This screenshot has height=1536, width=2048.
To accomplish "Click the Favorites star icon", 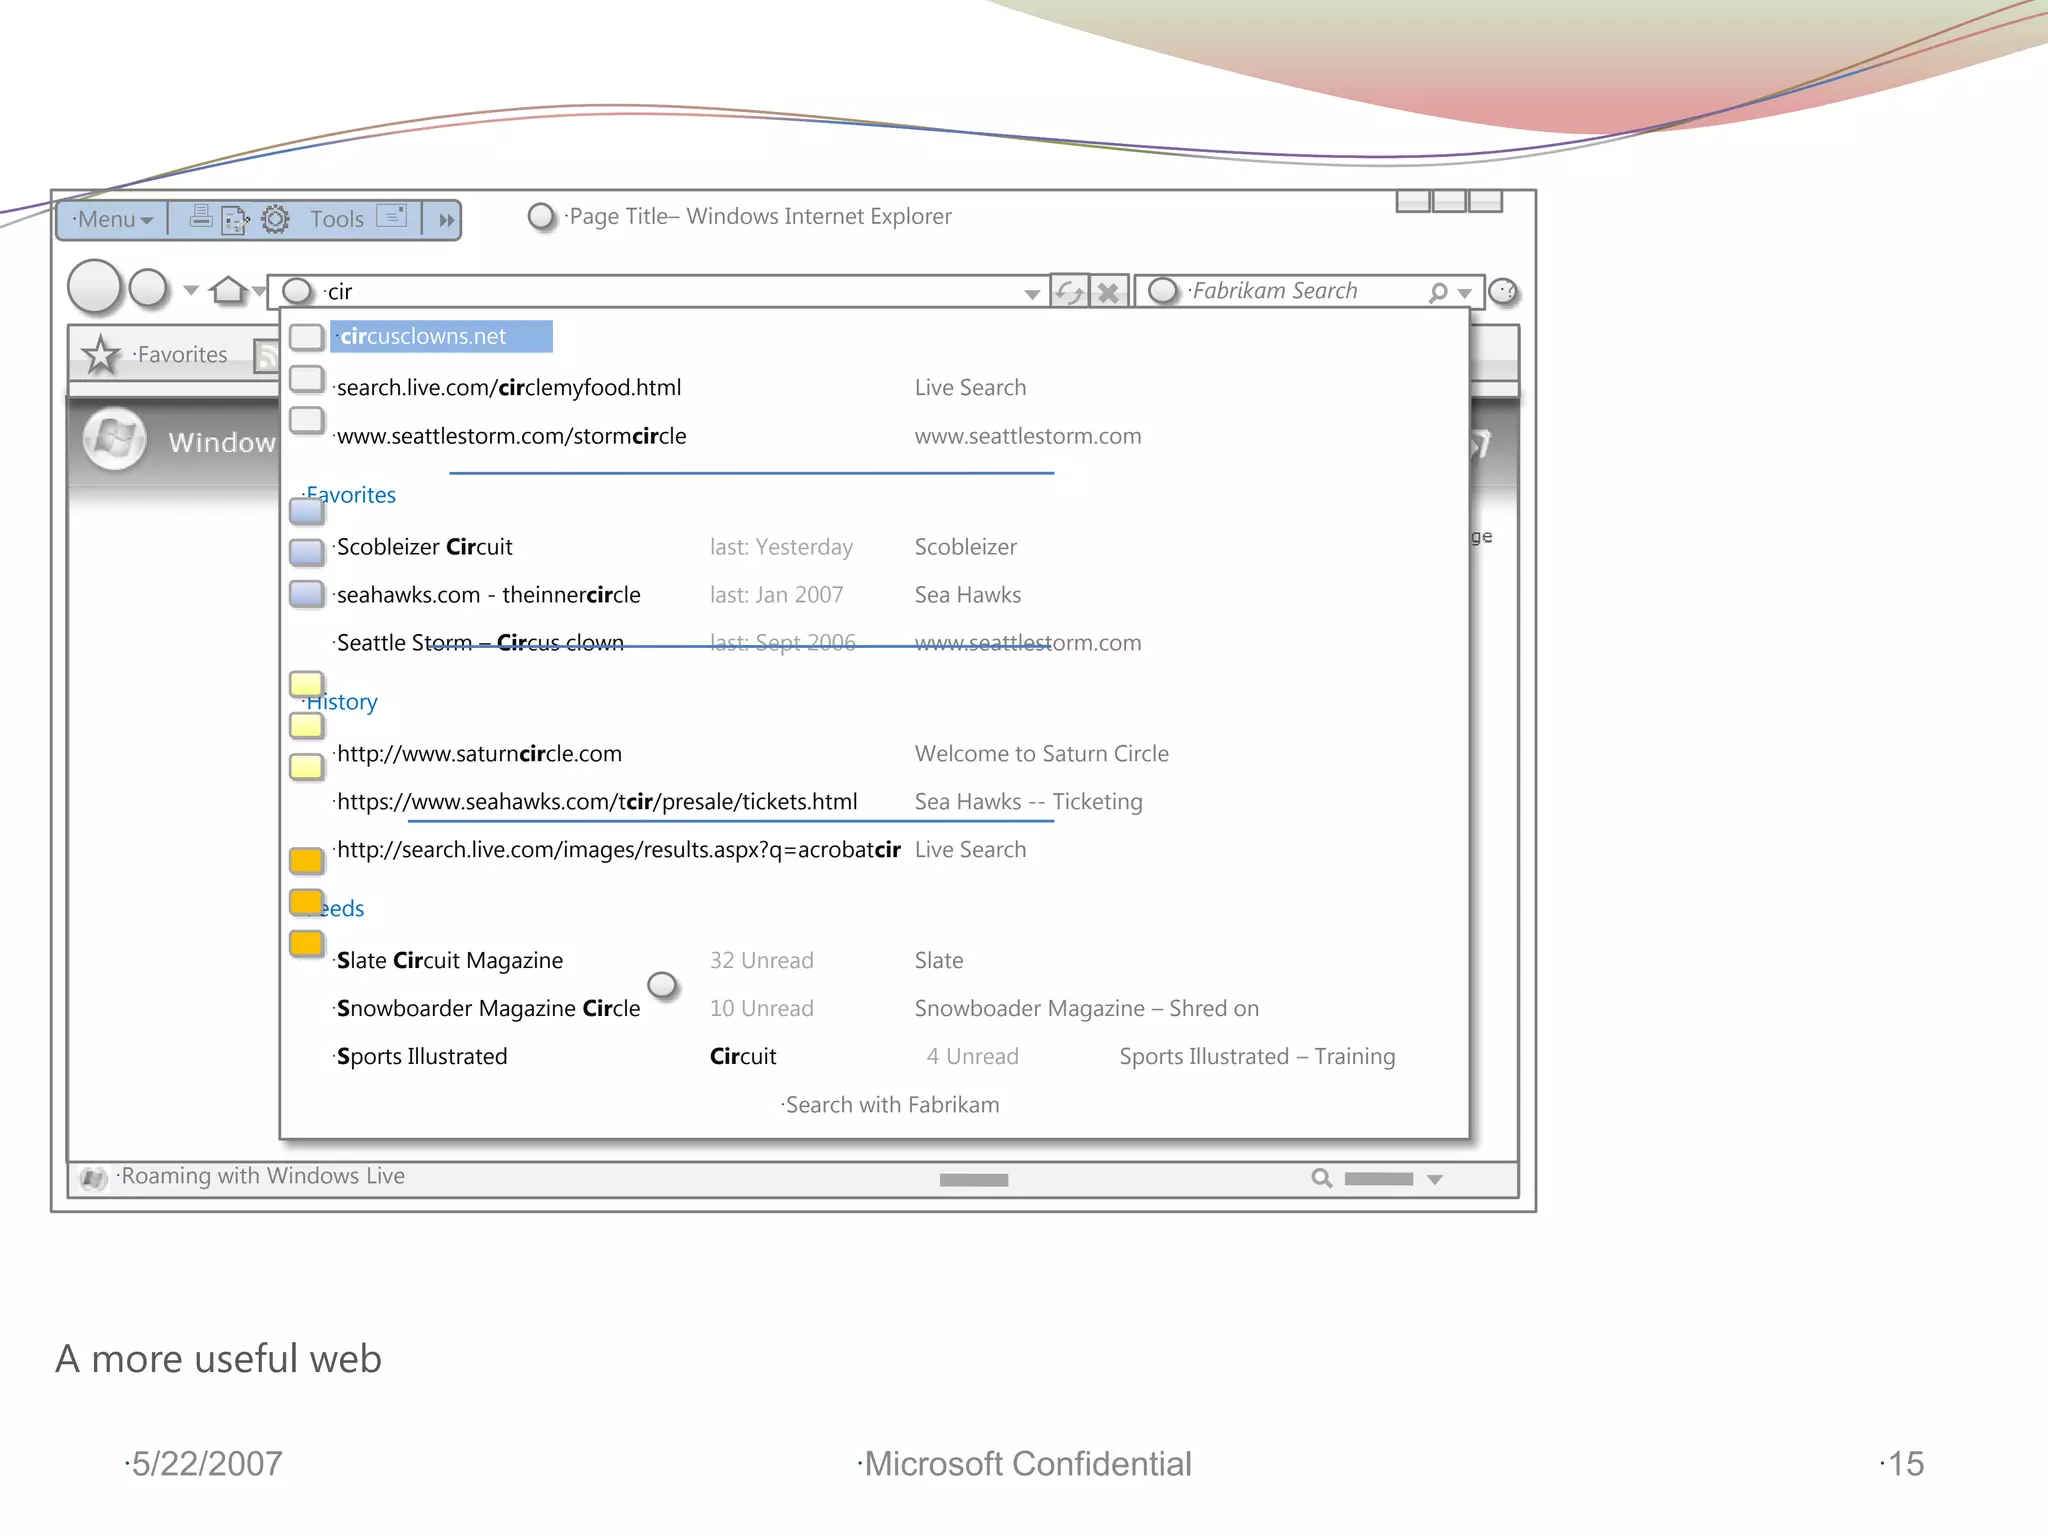I will point(100,355).
